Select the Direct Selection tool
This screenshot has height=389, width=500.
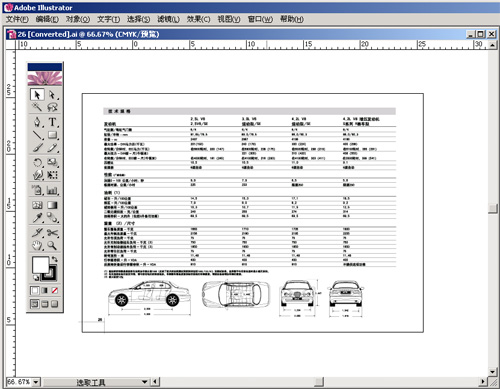click(52, 95)
